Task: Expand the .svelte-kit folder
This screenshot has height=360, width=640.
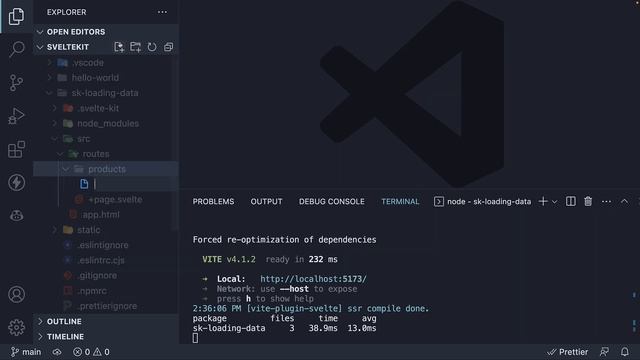Action: (x=106, y=108)
